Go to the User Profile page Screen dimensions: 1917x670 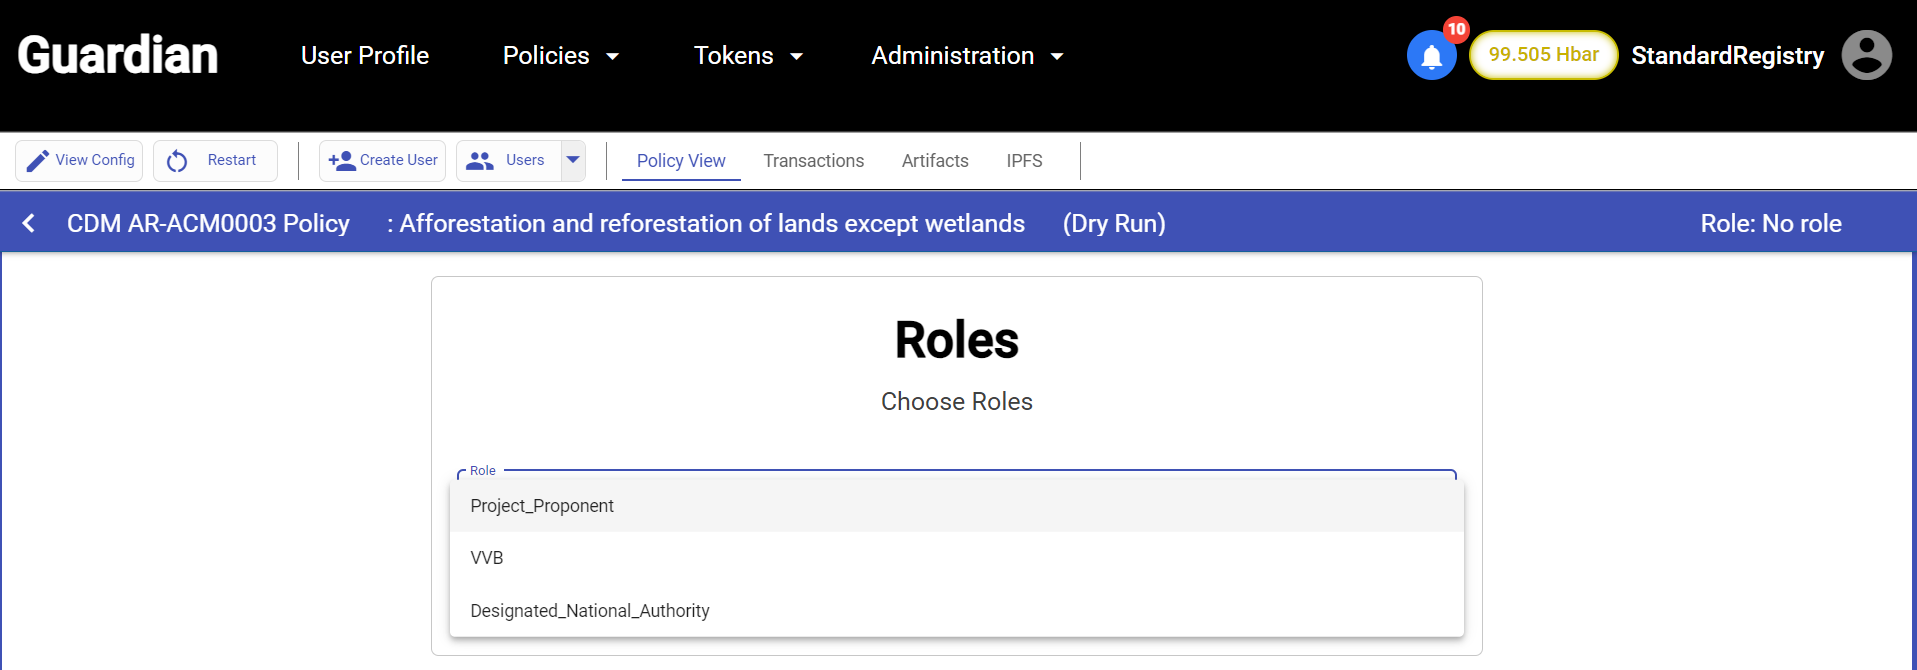pos(365,56)
